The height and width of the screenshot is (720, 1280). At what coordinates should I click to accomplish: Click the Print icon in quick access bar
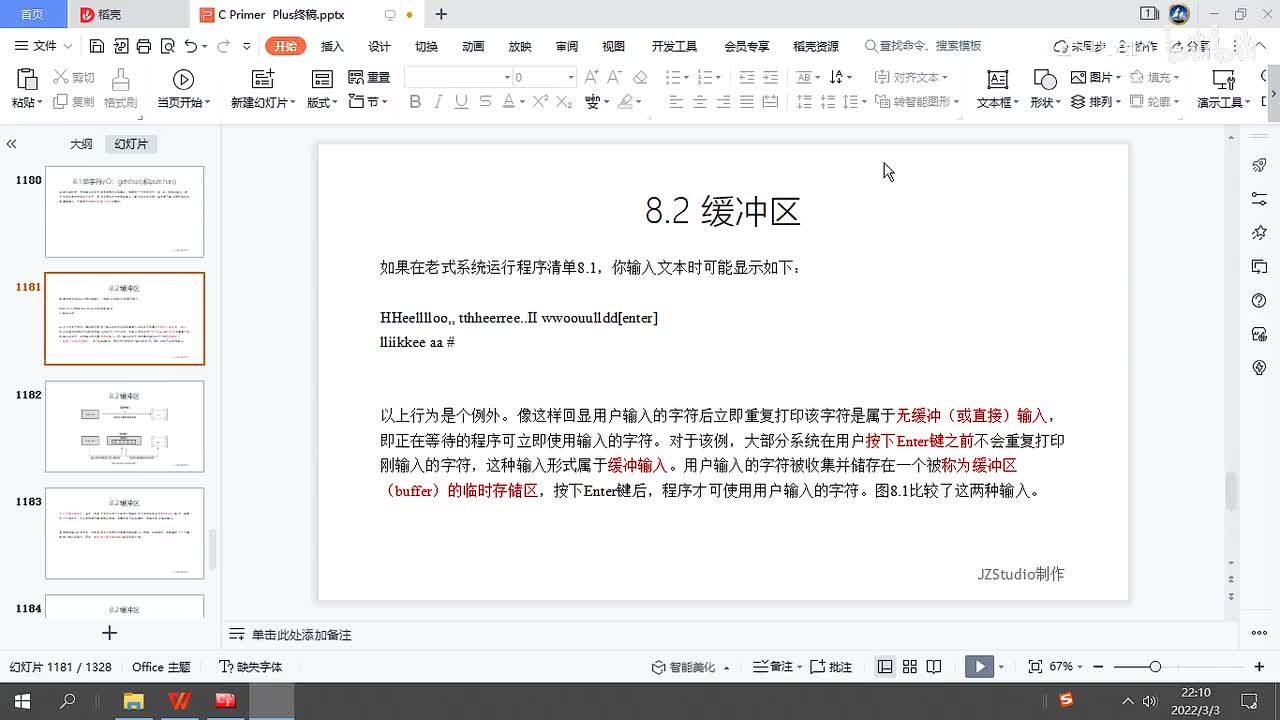click(144, 46)
